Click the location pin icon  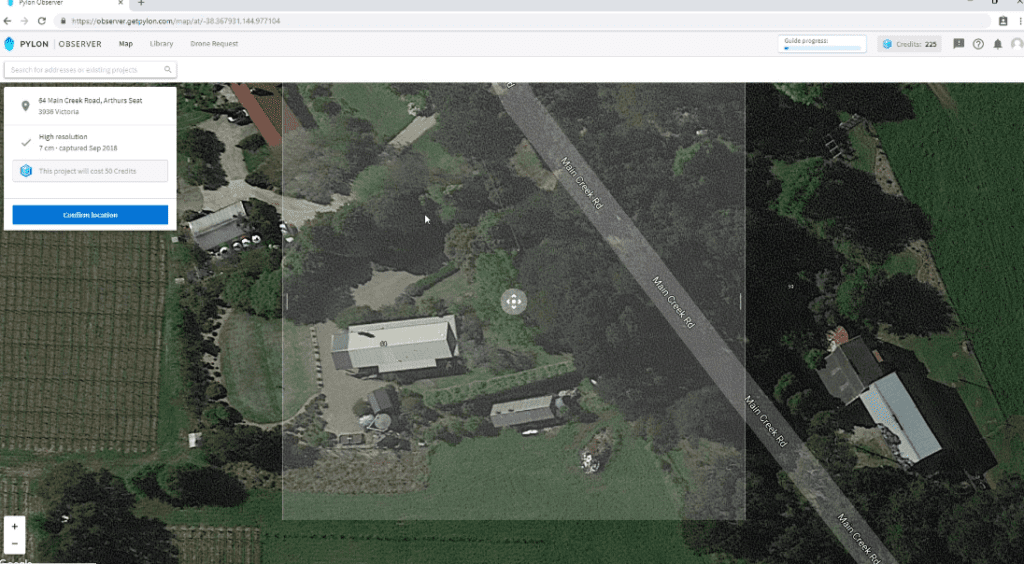pos(25,106)
